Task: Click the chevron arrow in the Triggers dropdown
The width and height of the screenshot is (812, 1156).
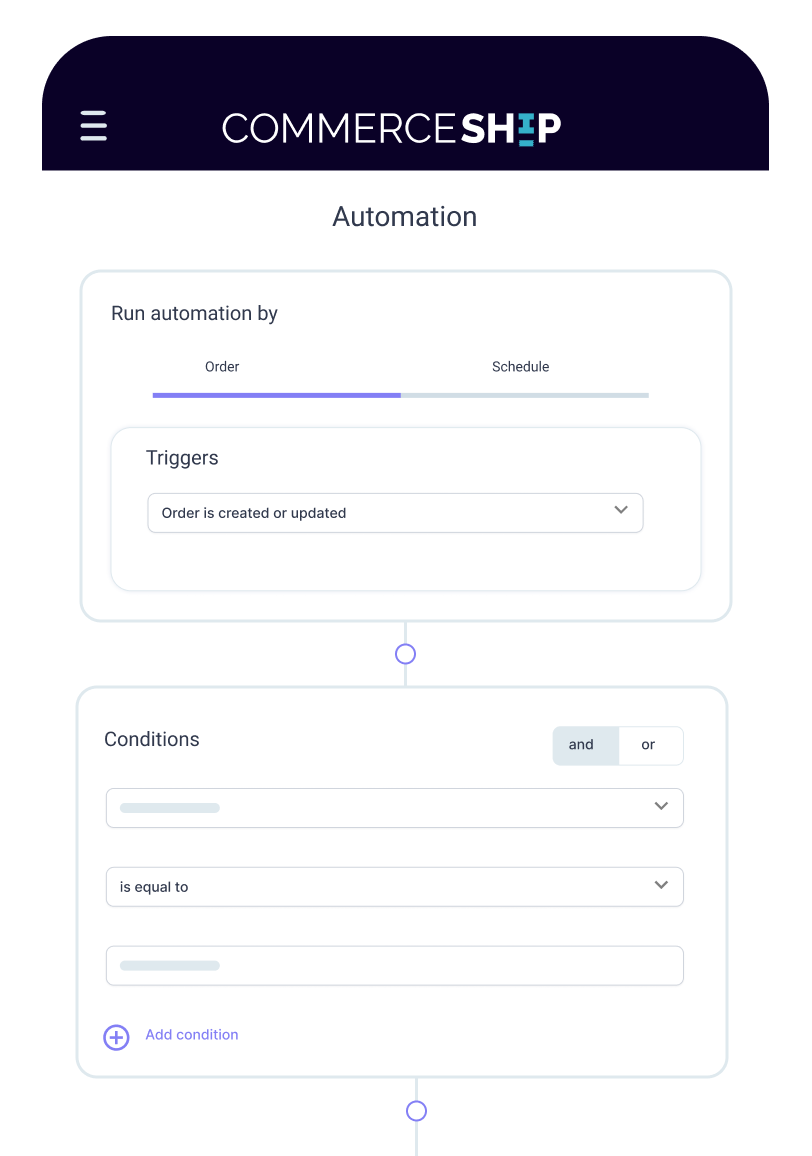Action: pos(621,510)
